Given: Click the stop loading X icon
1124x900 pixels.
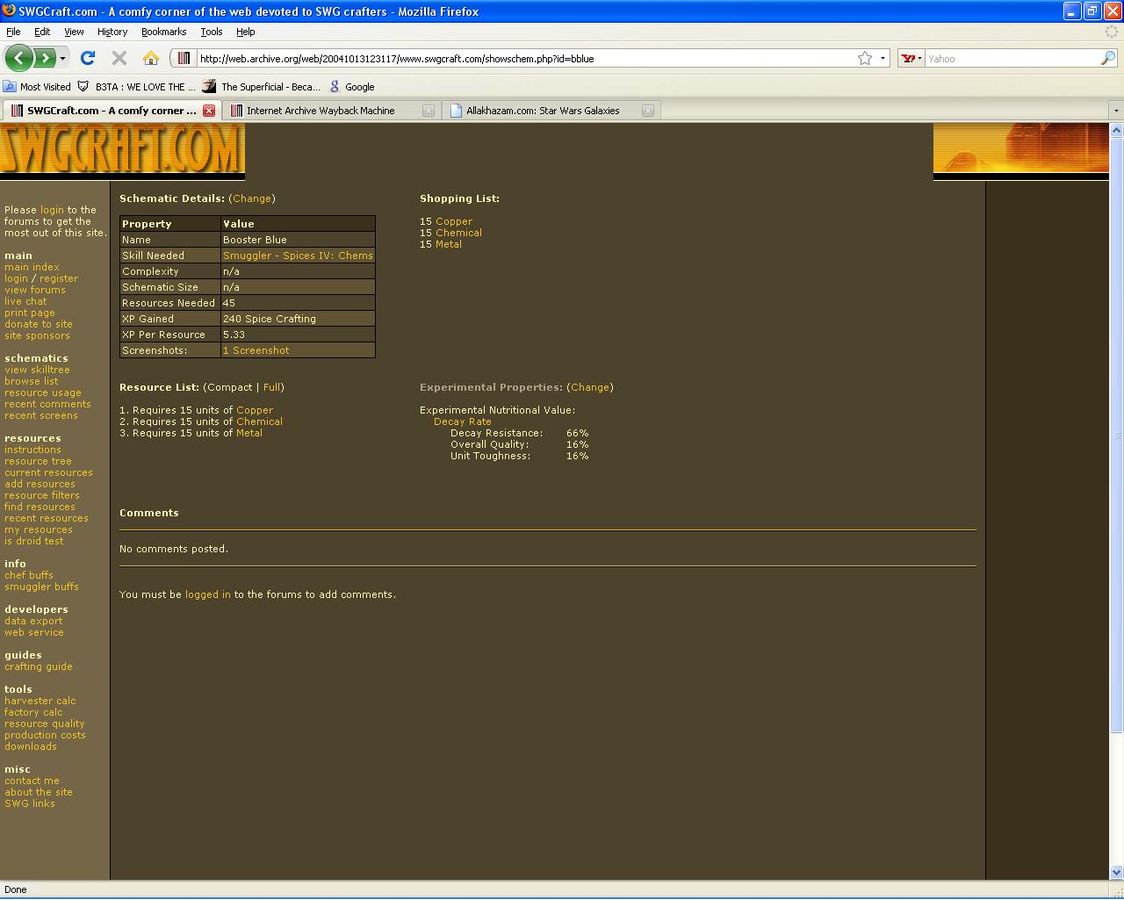Looking at the screenshot, I should click(x=119, y=58).
